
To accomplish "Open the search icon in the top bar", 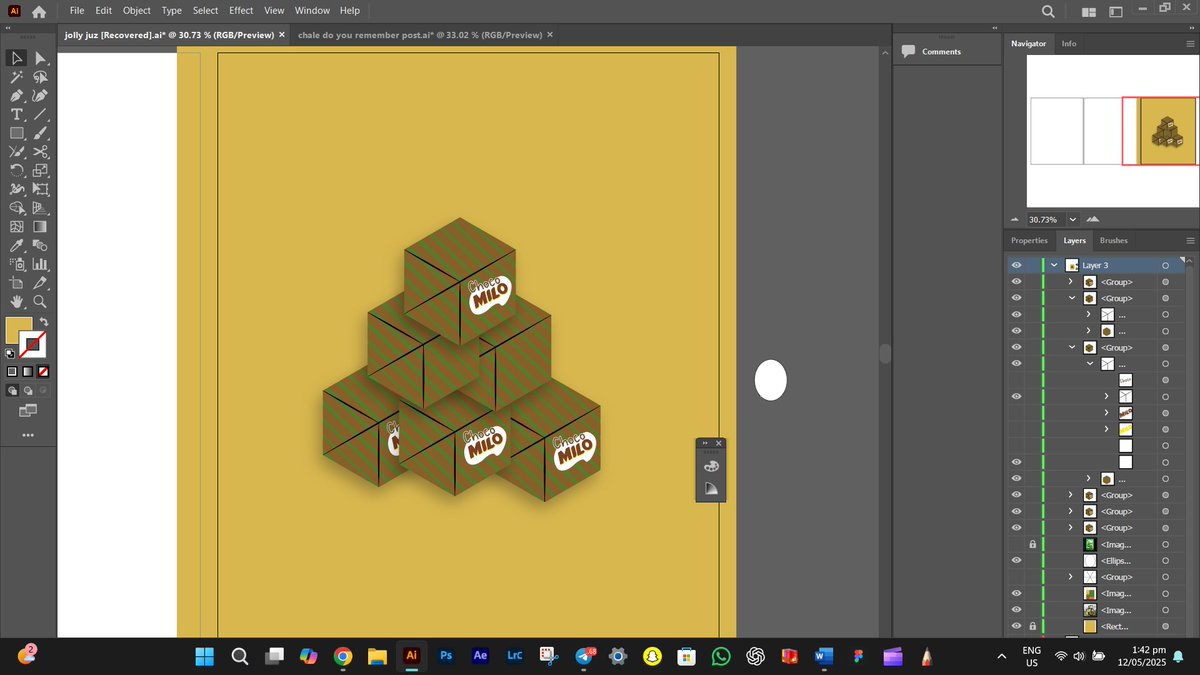I will [x=1048, y=12].
